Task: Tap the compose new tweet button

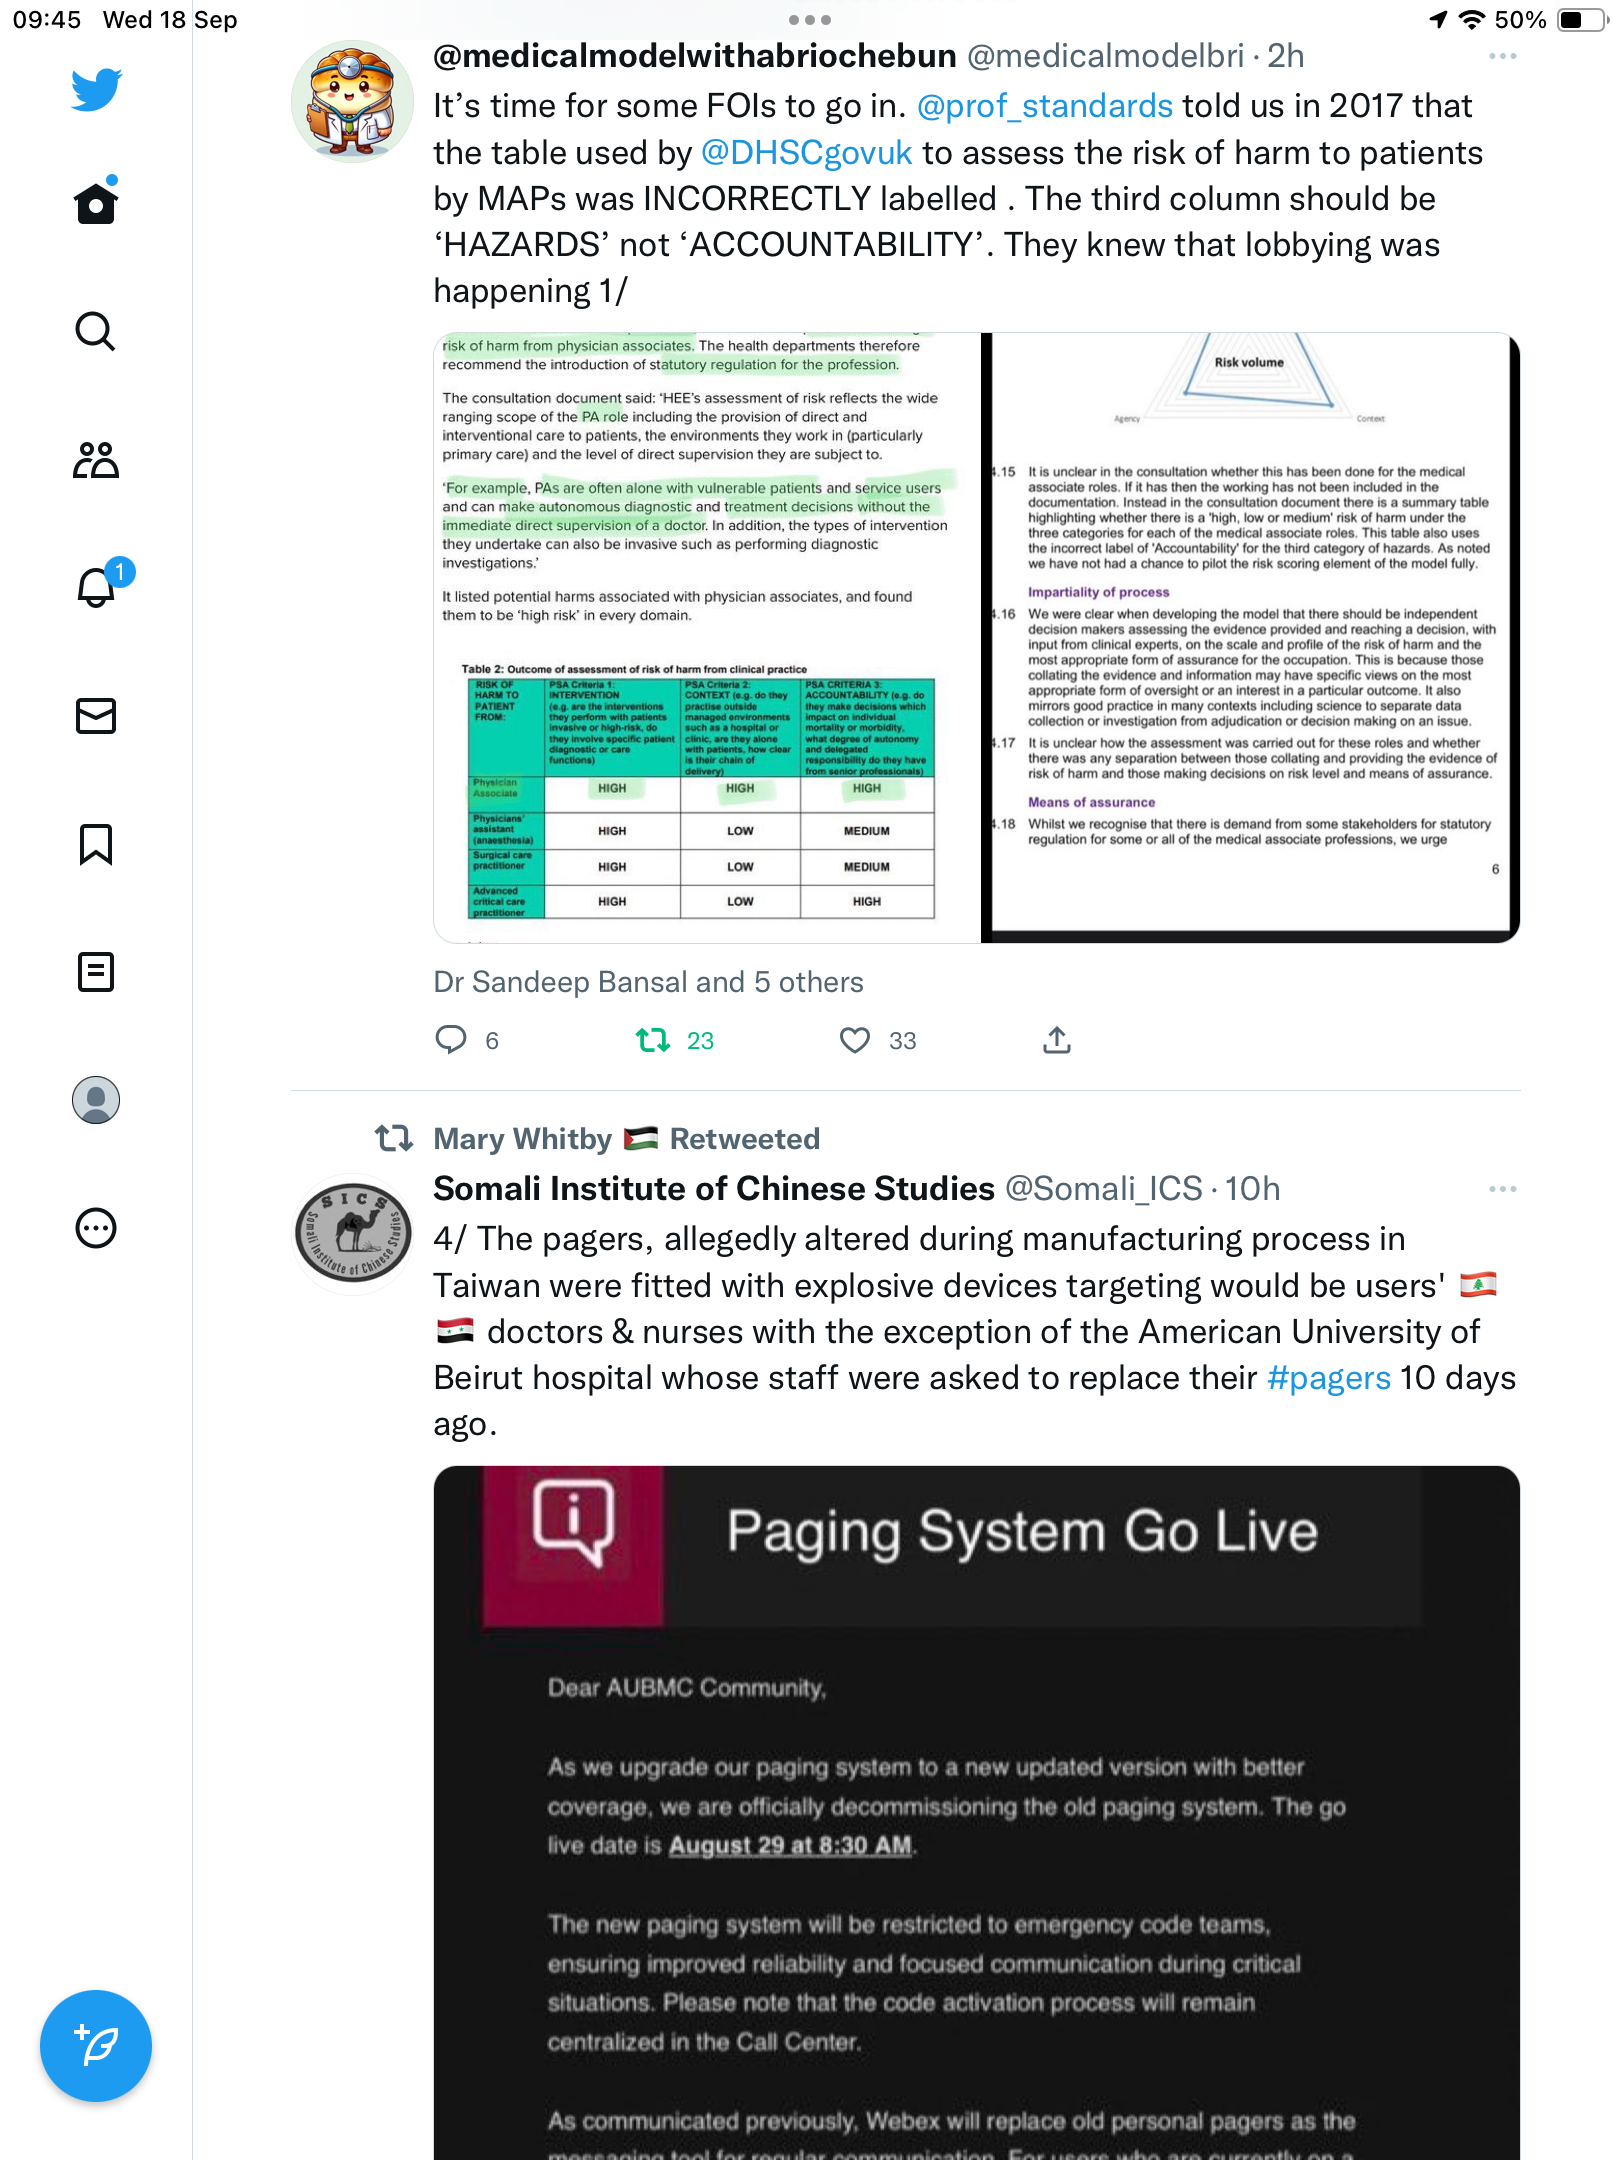Action: pos(96,2046)
